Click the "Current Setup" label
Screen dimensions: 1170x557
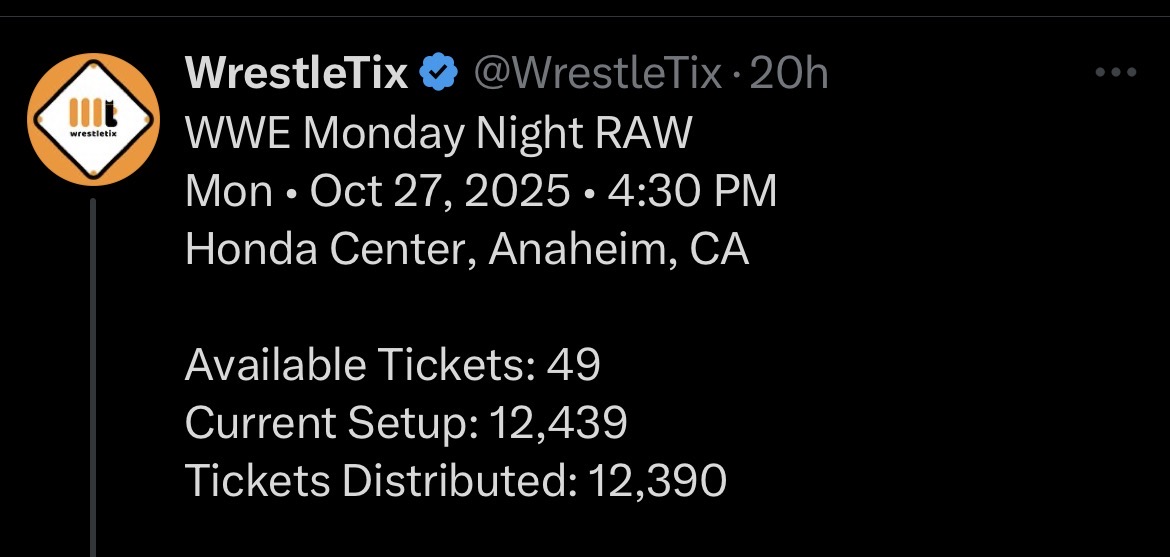(331, 424)
